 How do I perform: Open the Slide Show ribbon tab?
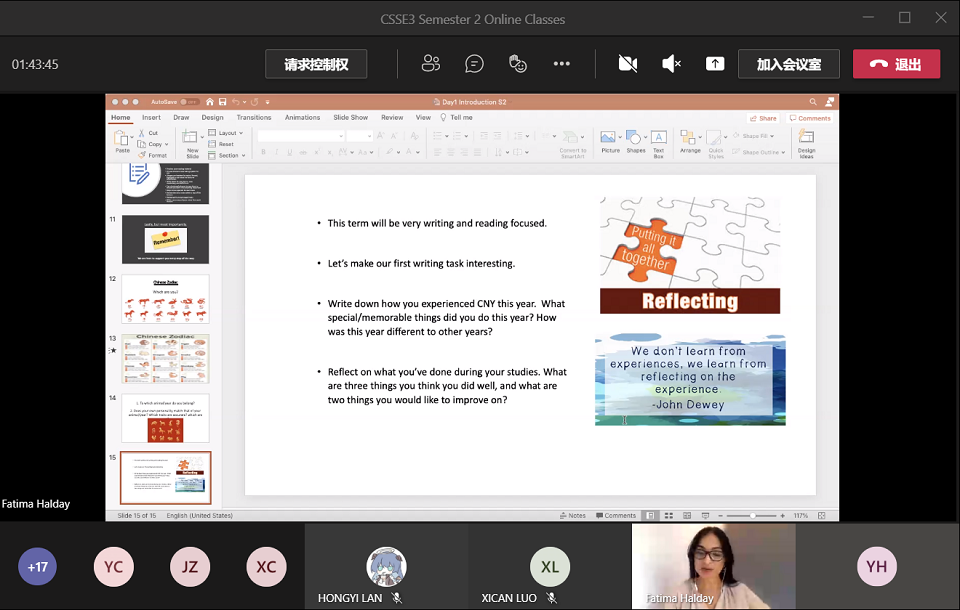[x=350, y=118]
